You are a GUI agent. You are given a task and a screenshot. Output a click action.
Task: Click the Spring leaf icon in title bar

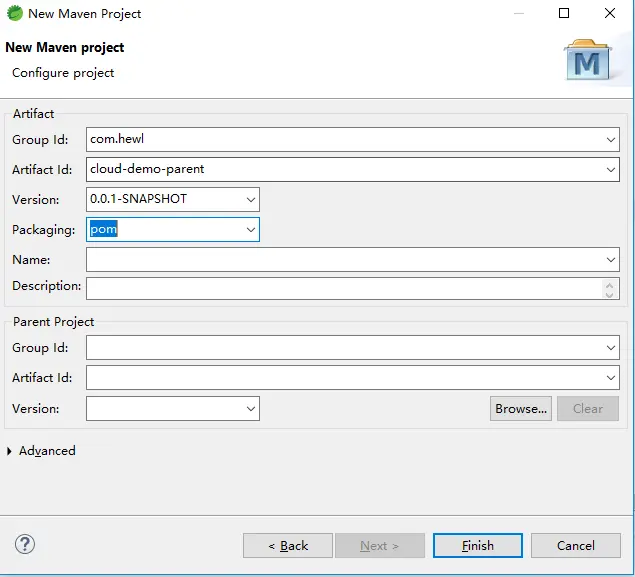[15, 13]
